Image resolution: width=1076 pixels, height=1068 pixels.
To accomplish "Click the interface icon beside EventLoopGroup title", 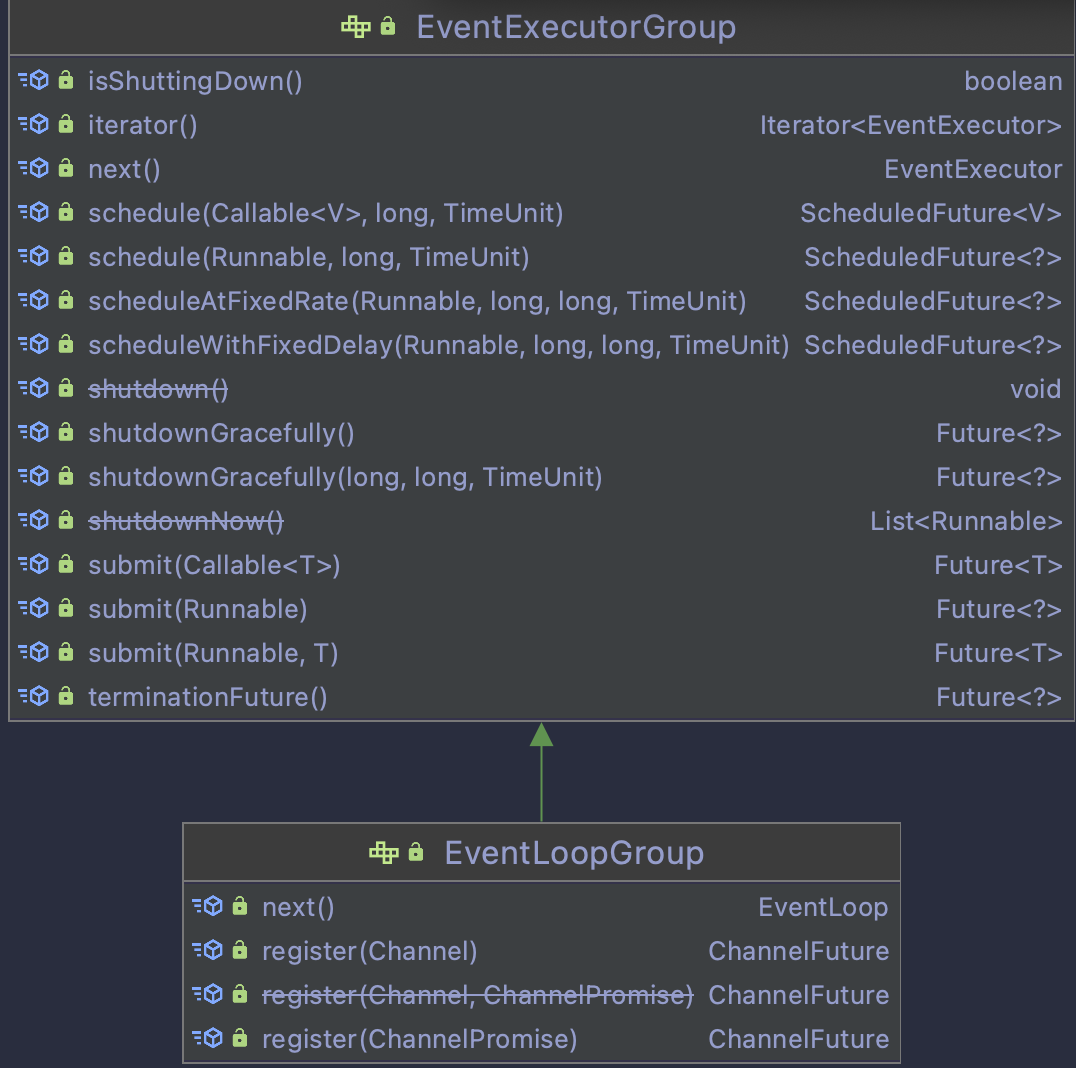I will (x=384, y=852).
